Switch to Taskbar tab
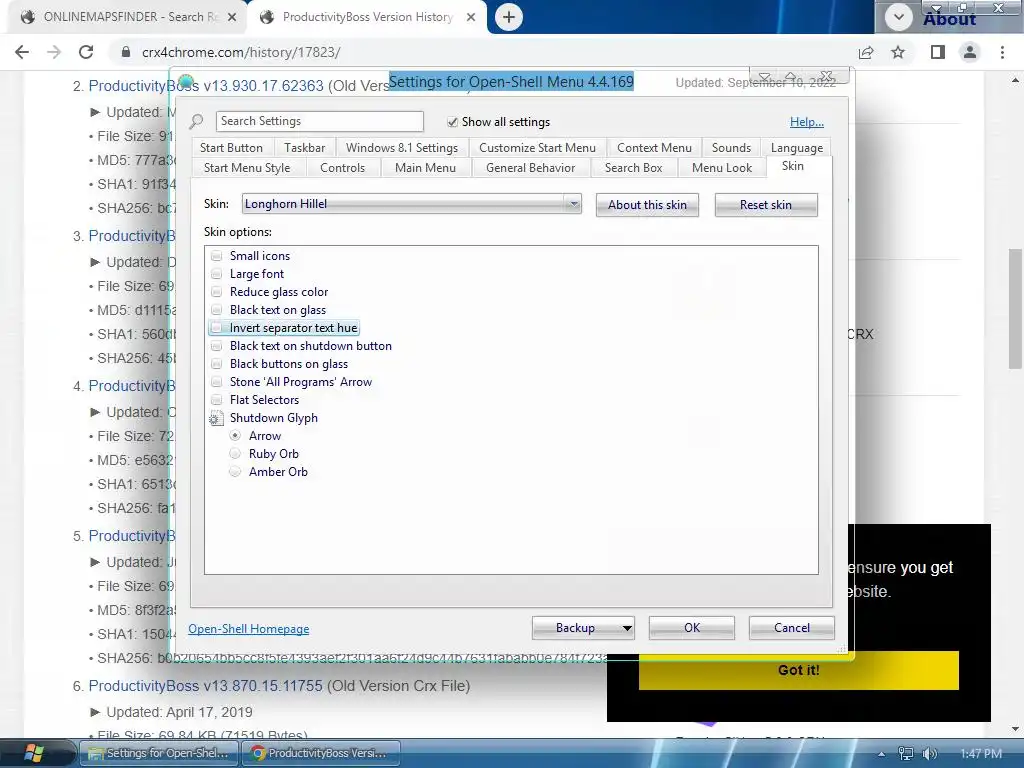This screenshot has height=768, width=1024. click(304, 148)
